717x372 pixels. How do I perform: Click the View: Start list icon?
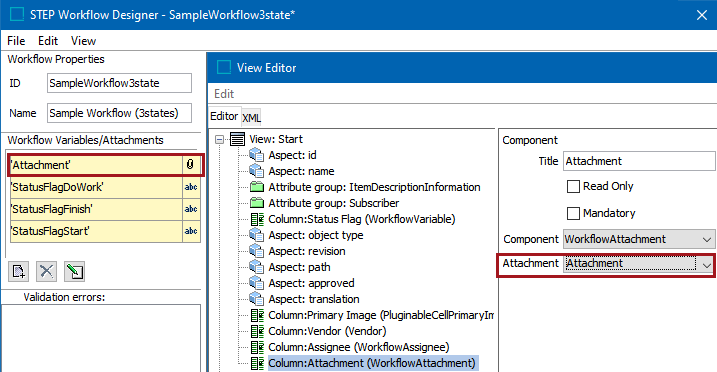coord(237,139)
